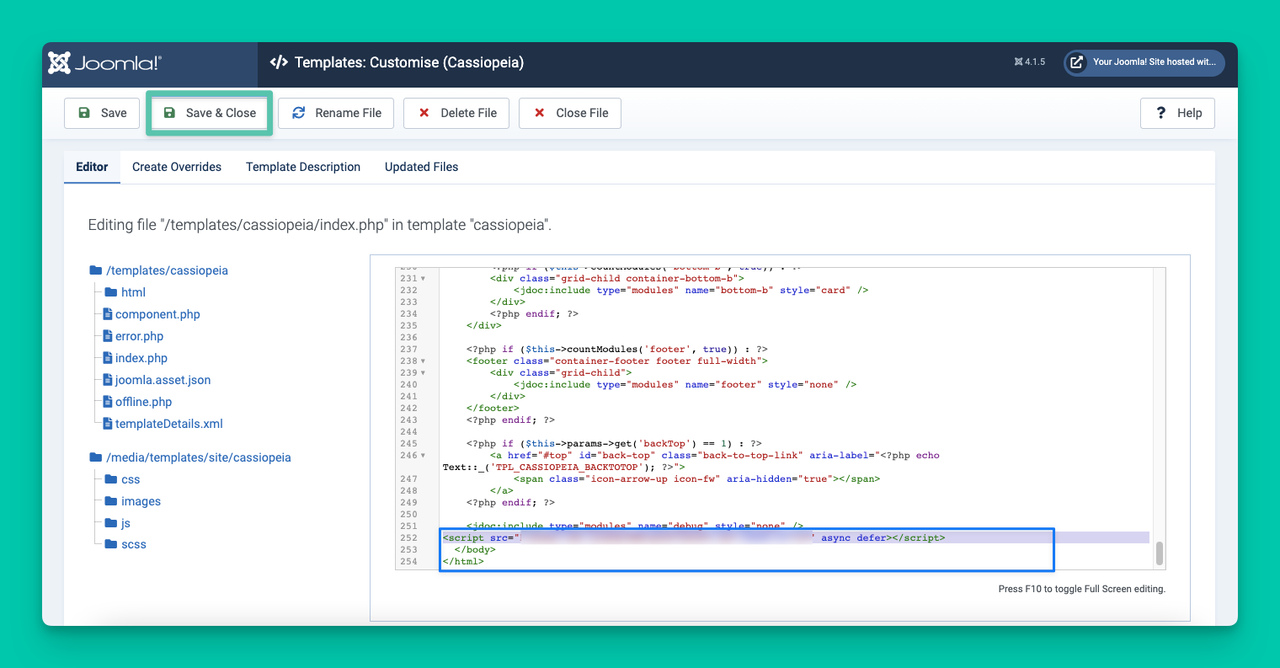
Task: Click 'Your Joomla! Site hosted wit...' button
Action: [x=1144, y=62]
